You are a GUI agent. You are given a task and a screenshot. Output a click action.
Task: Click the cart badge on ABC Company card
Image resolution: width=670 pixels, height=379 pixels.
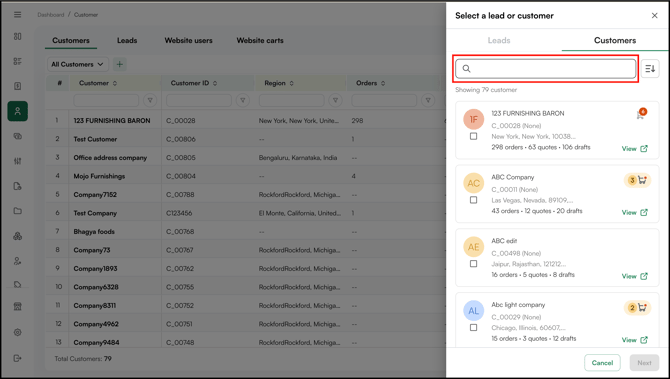(x=638, y=180)
